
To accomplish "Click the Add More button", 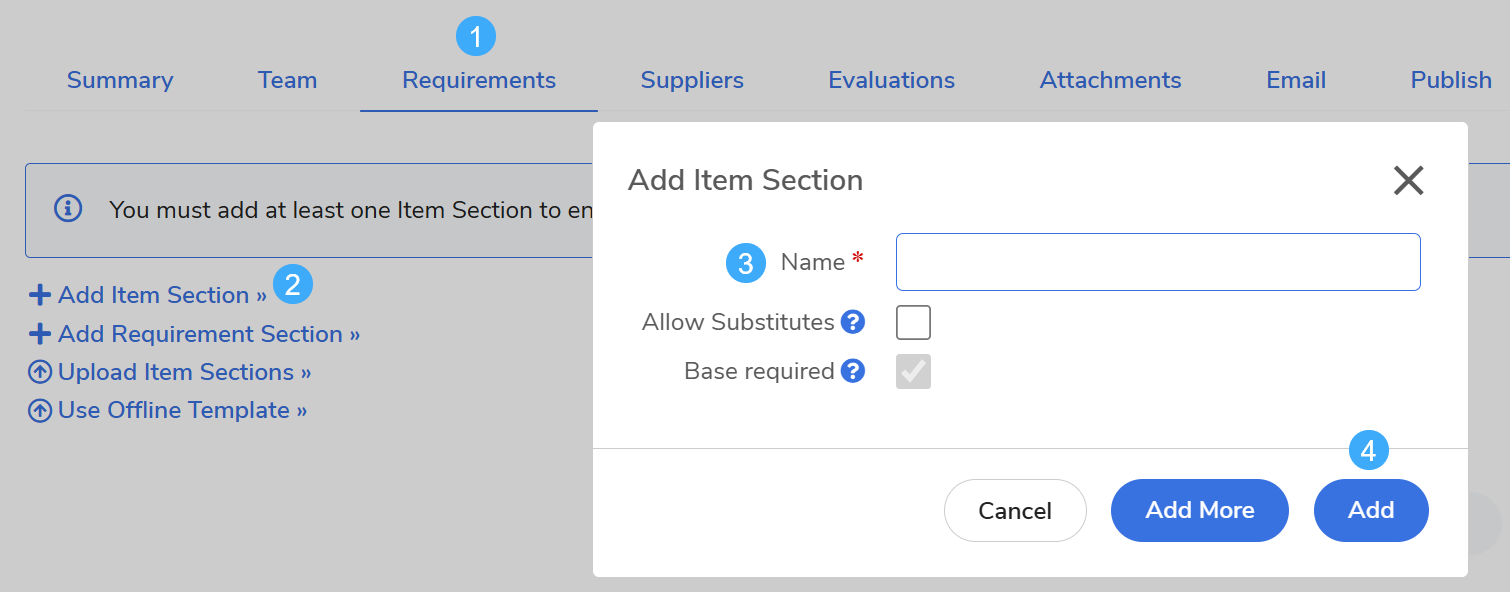I will click(x=1199, y=510).
